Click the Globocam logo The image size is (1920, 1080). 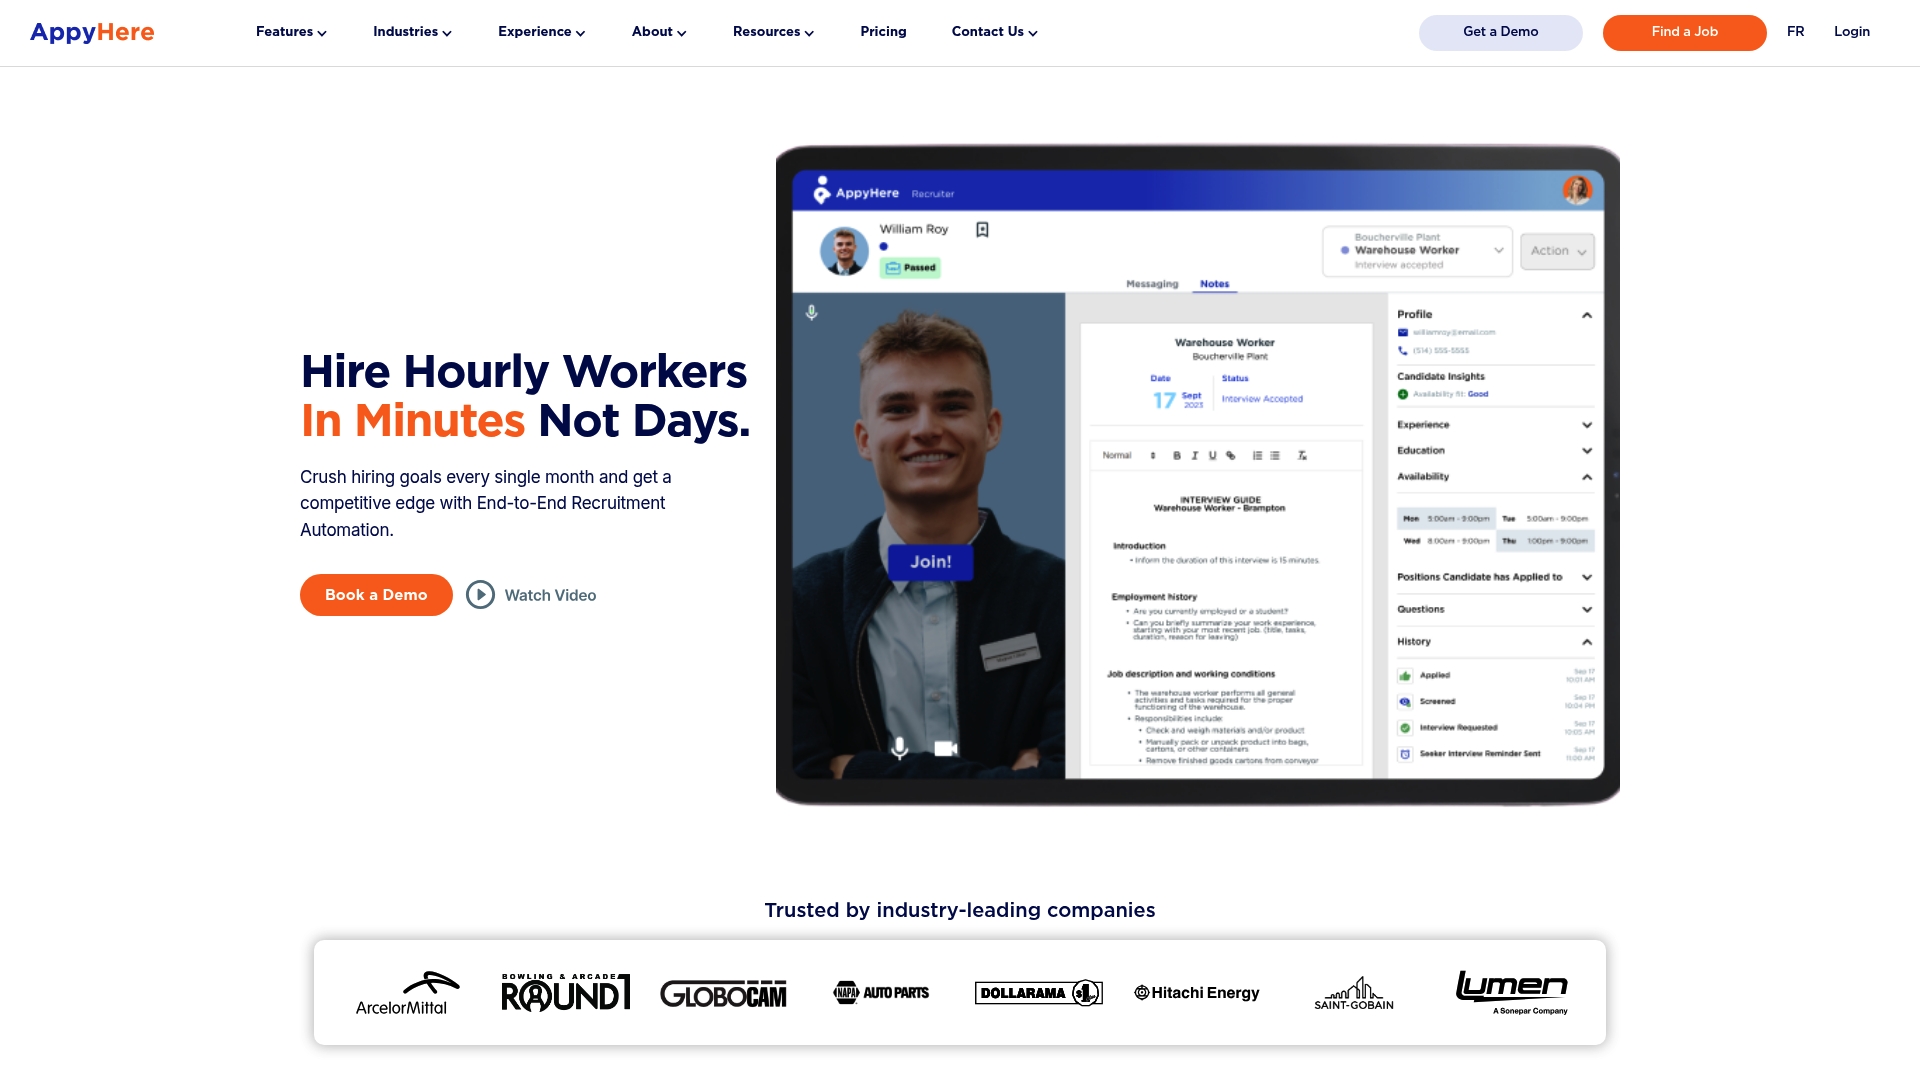tap(723, 993)
